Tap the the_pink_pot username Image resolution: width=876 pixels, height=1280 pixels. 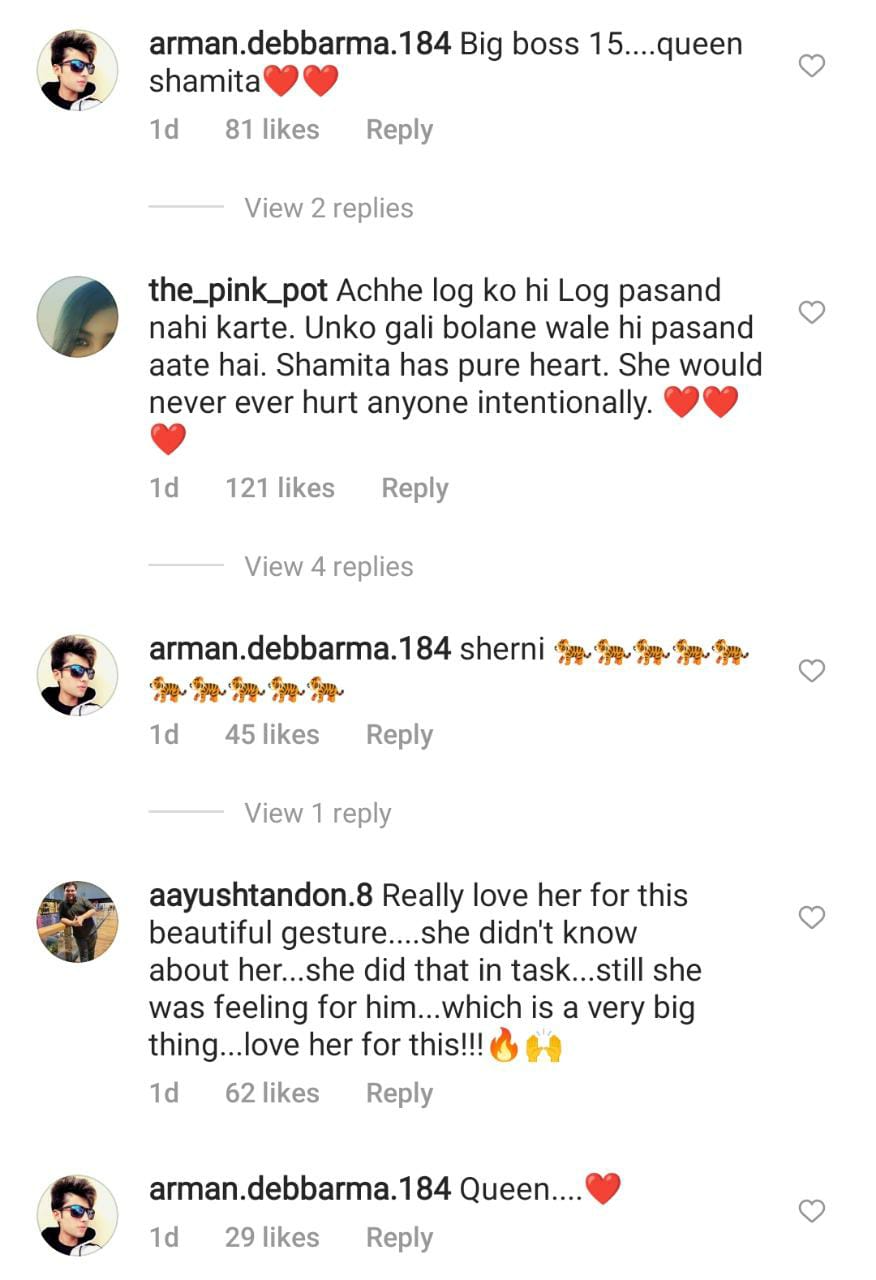[x=239, y=291]
